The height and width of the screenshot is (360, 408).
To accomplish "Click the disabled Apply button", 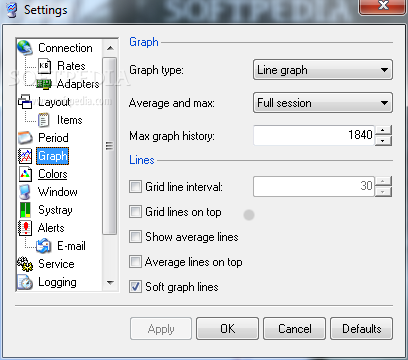I will [161, 329].
